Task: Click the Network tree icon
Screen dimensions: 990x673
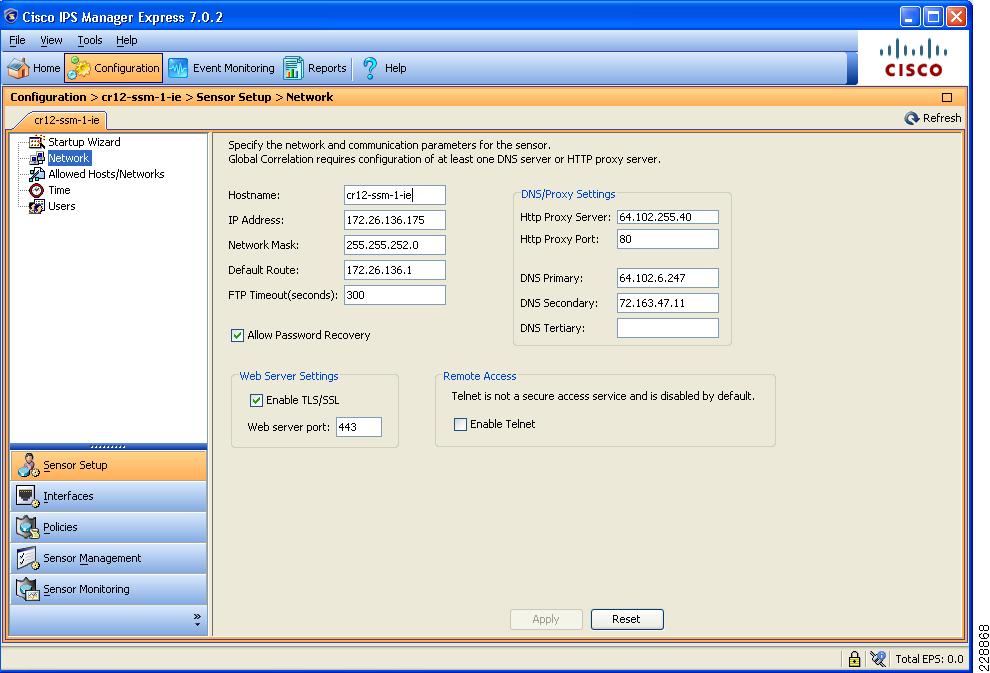Action: (37, 158)
